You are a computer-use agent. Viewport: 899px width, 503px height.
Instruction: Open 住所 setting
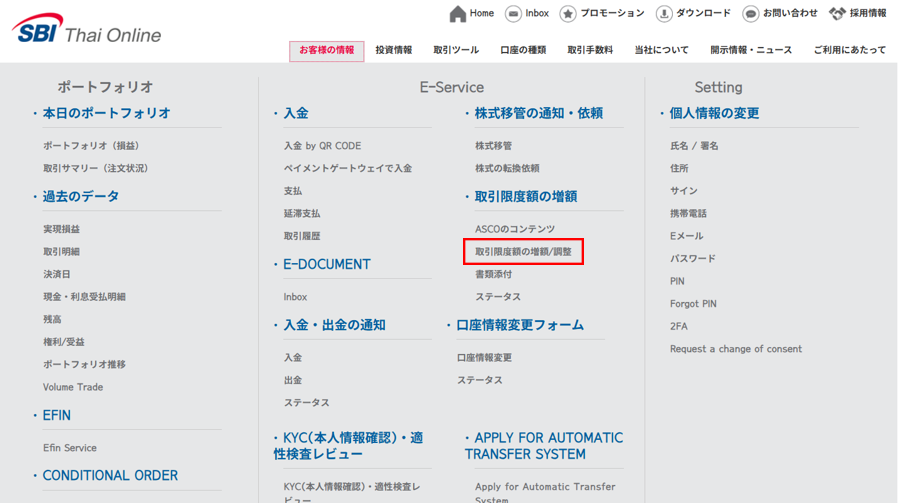[679, 168]
